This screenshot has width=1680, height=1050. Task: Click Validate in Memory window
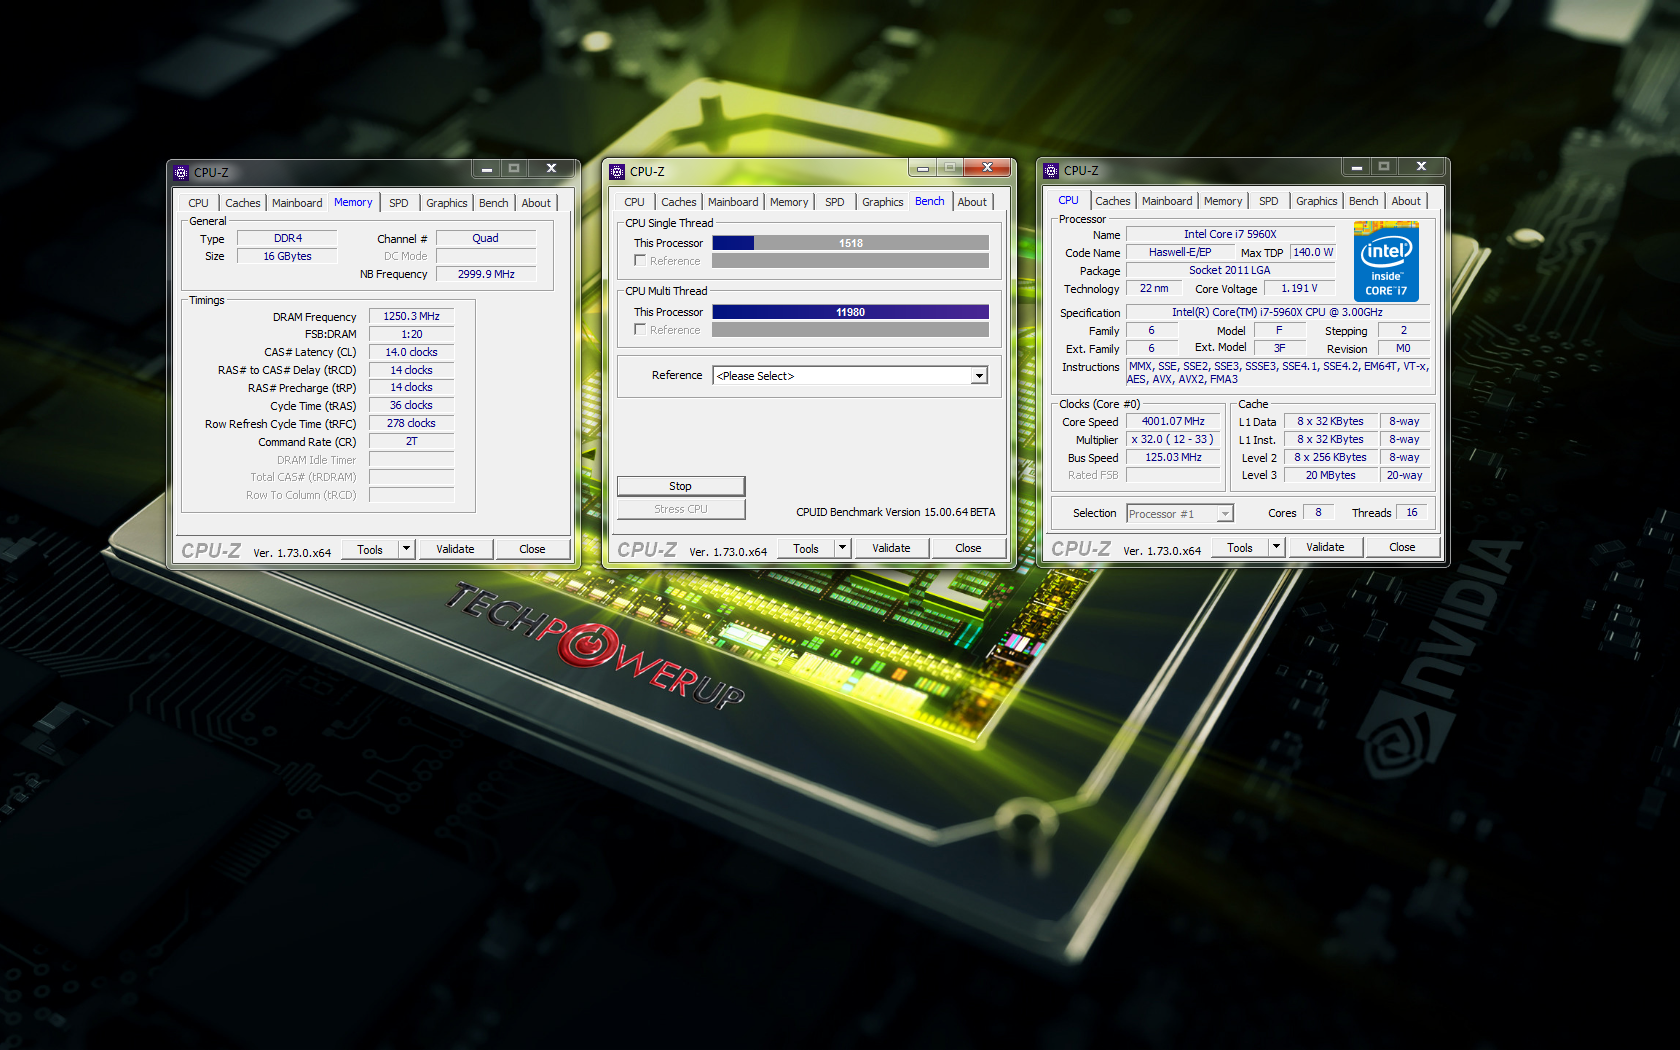[455, 549]
